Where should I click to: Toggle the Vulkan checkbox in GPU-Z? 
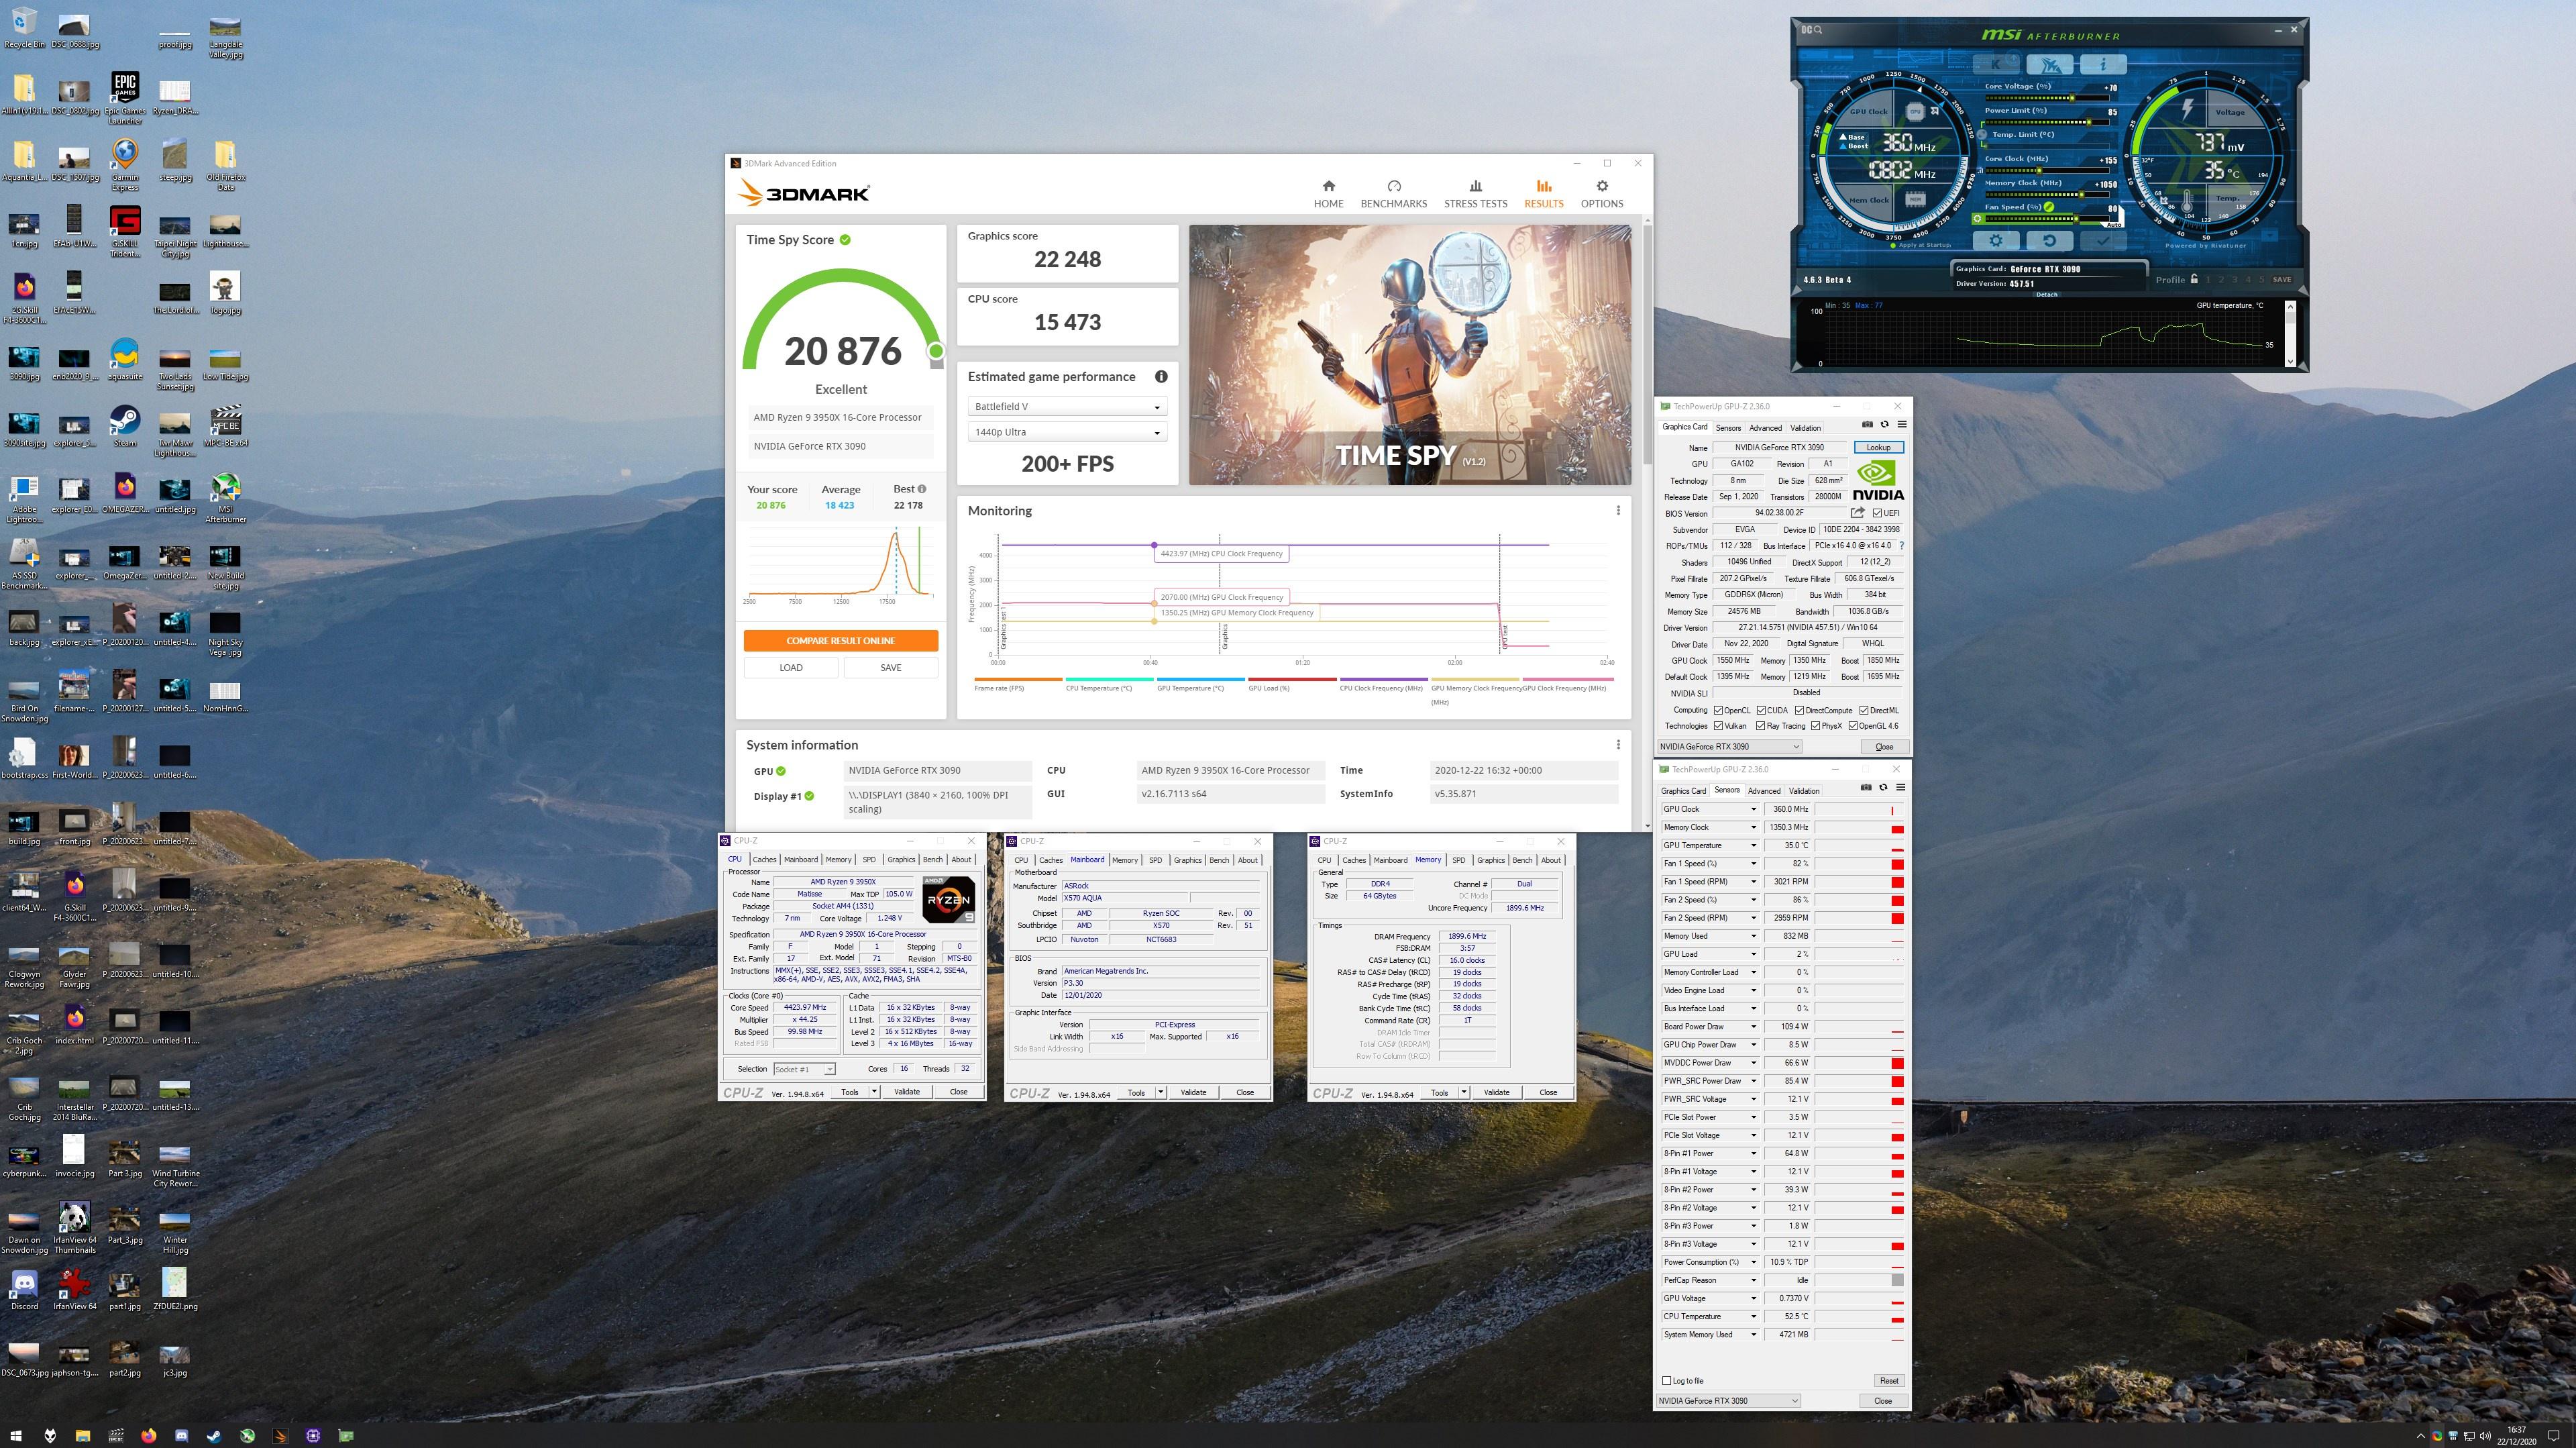[1718, 726]
